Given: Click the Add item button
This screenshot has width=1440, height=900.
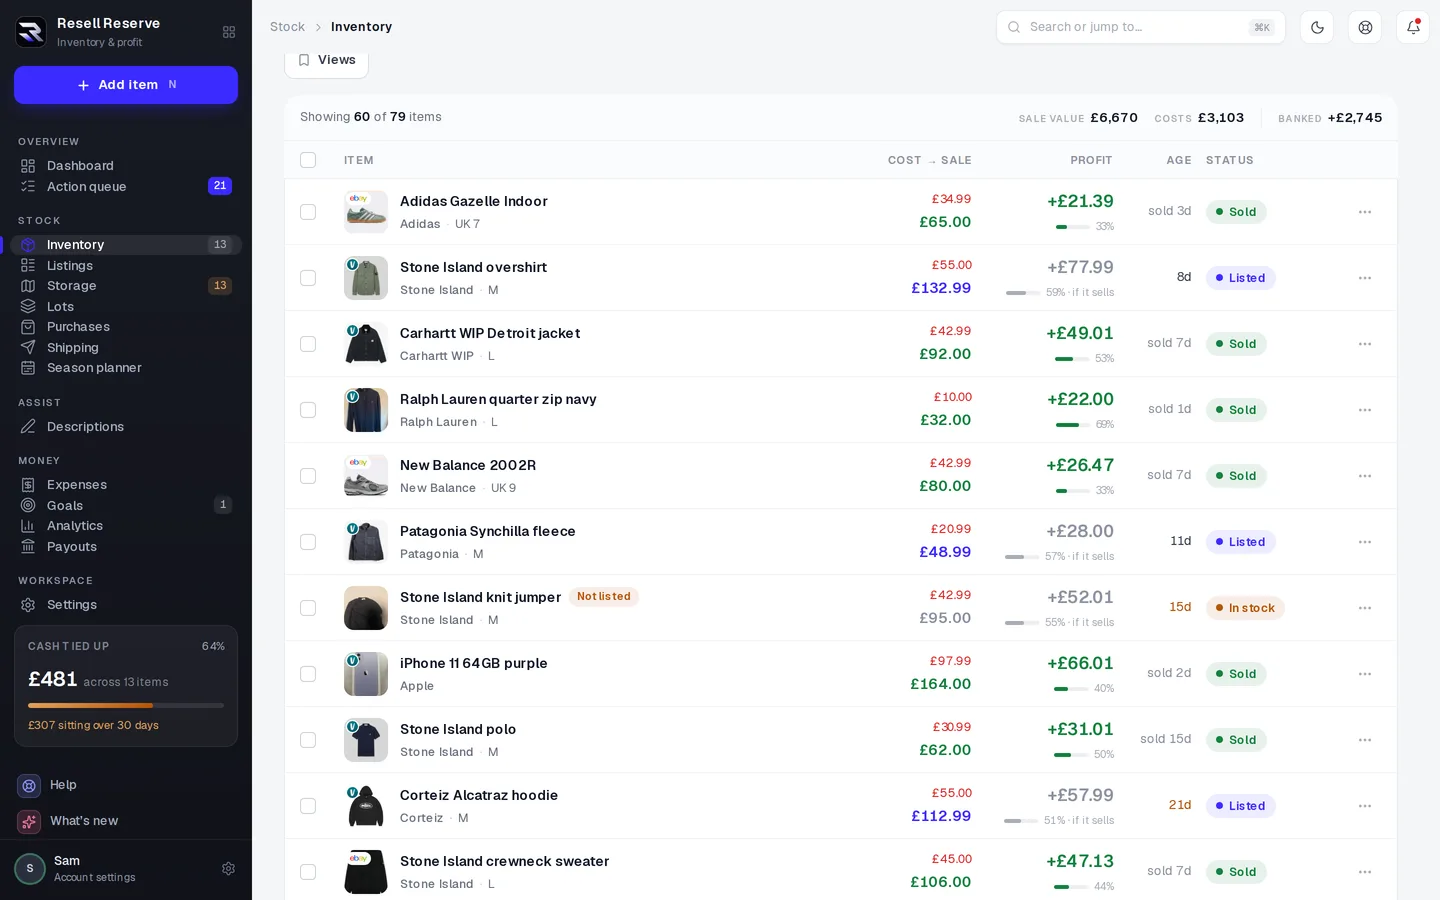Looking at the screenshot, I should tap(126, 85).
